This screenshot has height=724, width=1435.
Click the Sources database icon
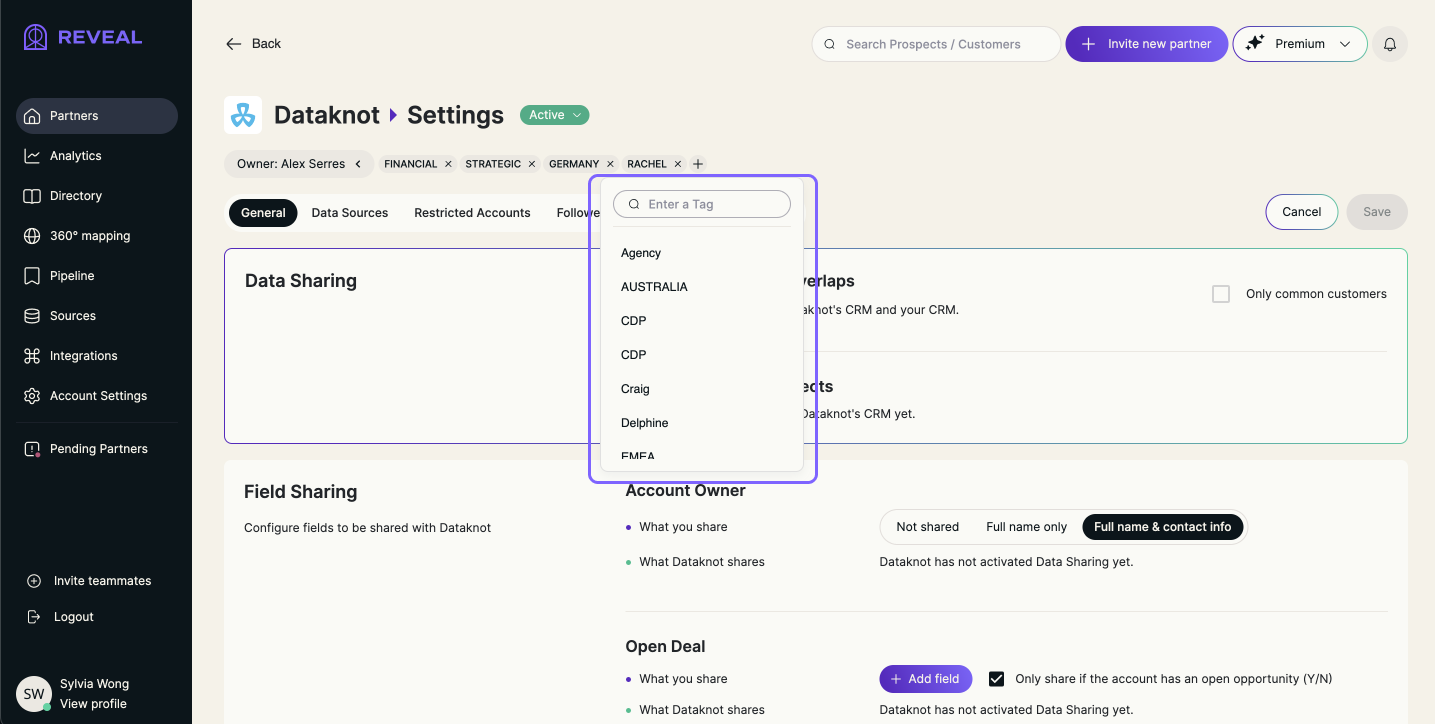[33, 316]
